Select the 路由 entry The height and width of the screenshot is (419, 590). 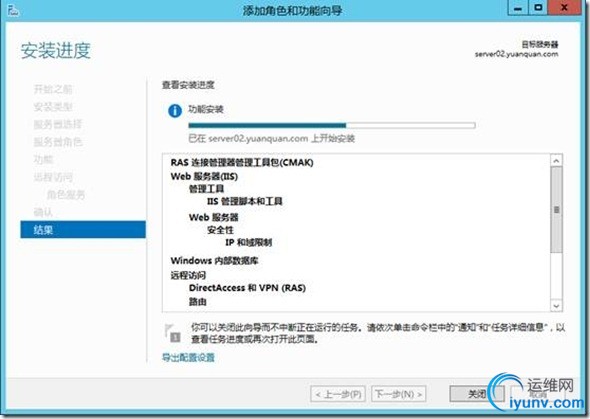click(x=198, y=301)
